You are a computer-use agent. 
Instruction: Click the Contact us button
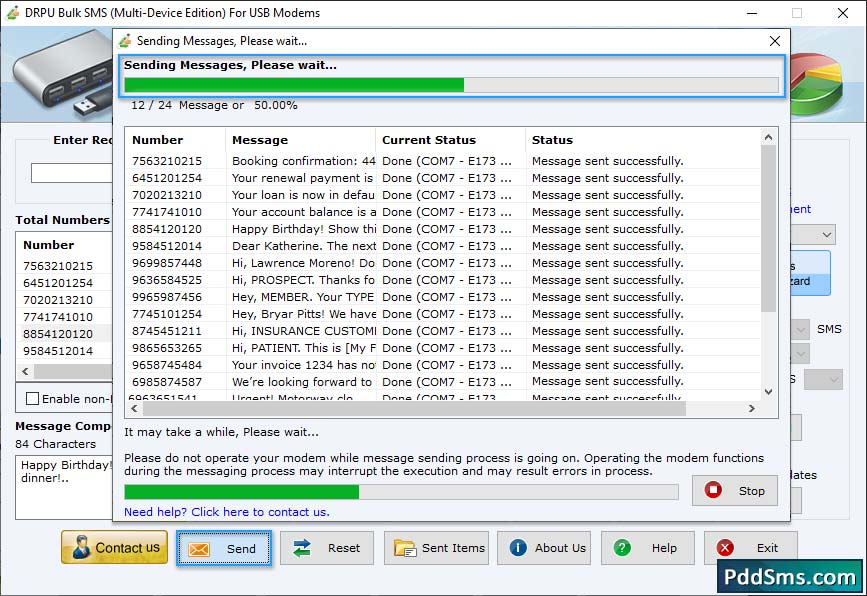click(x=114, y=547)
